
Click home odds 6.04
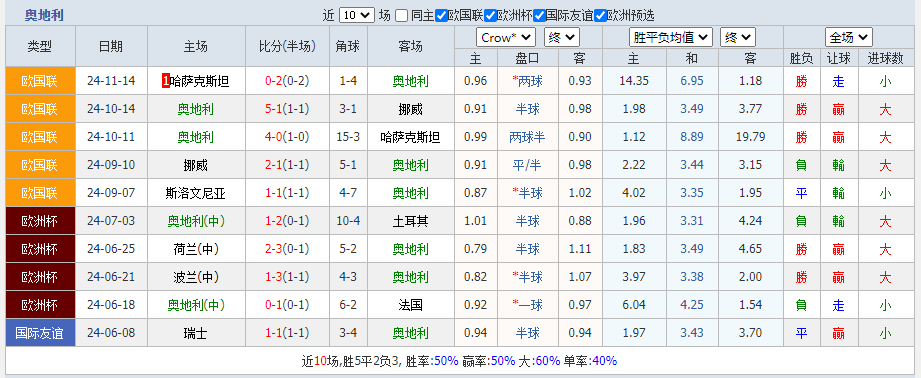click(634, 305)
